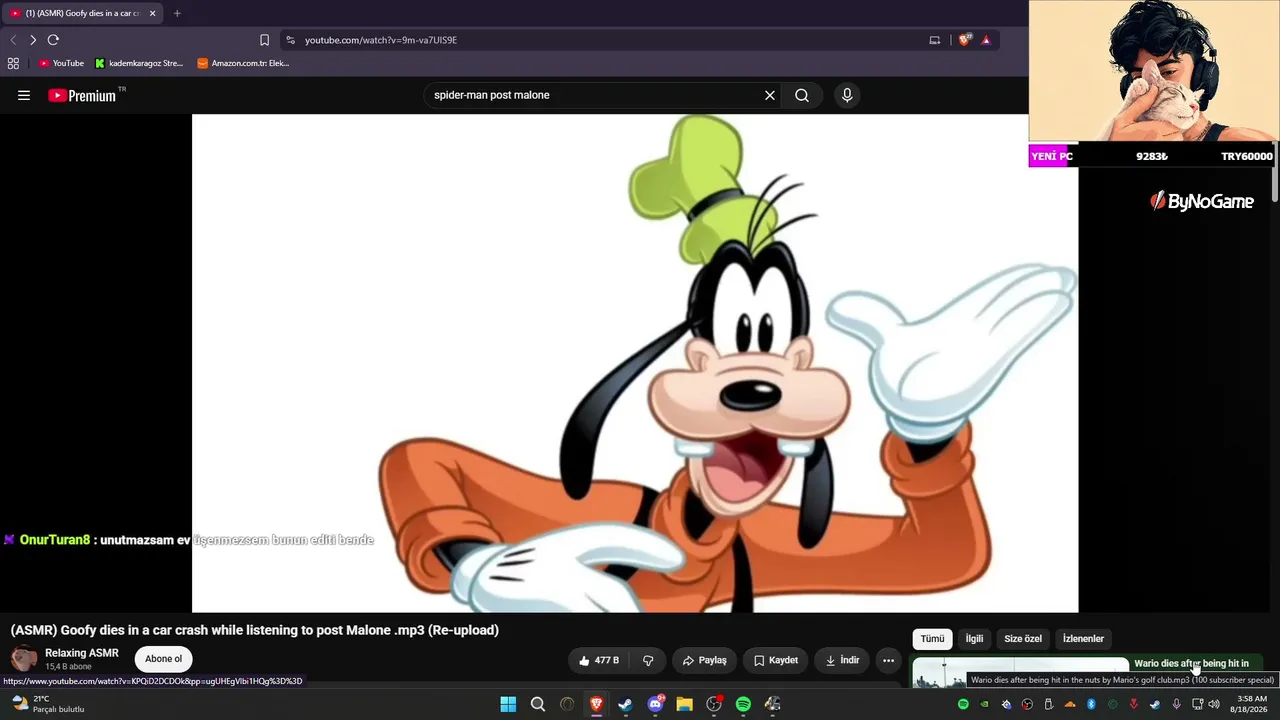Save the video with Kaydet

coord(776,660)
